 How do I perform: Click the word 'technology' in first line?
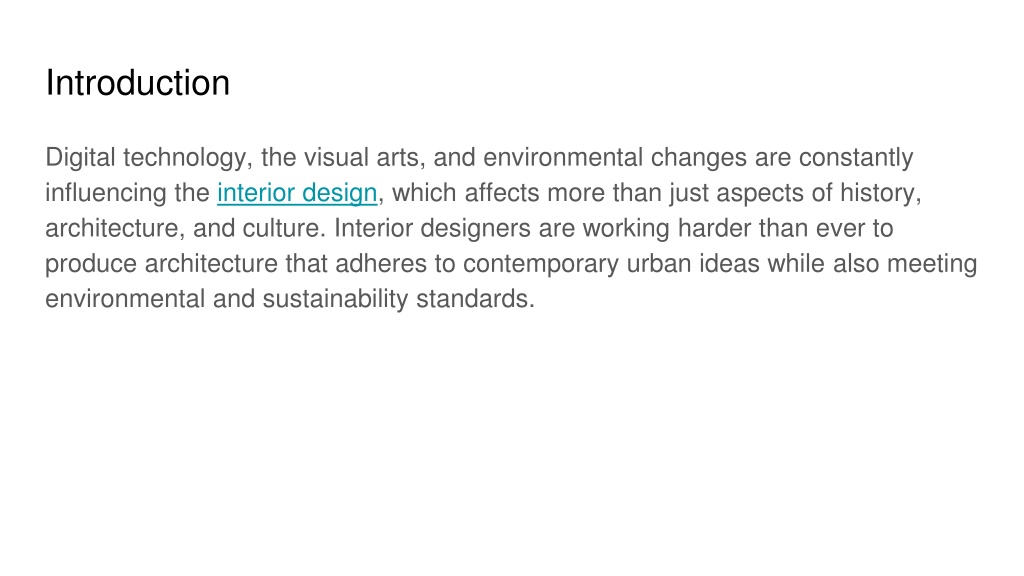tap(187, 158)
